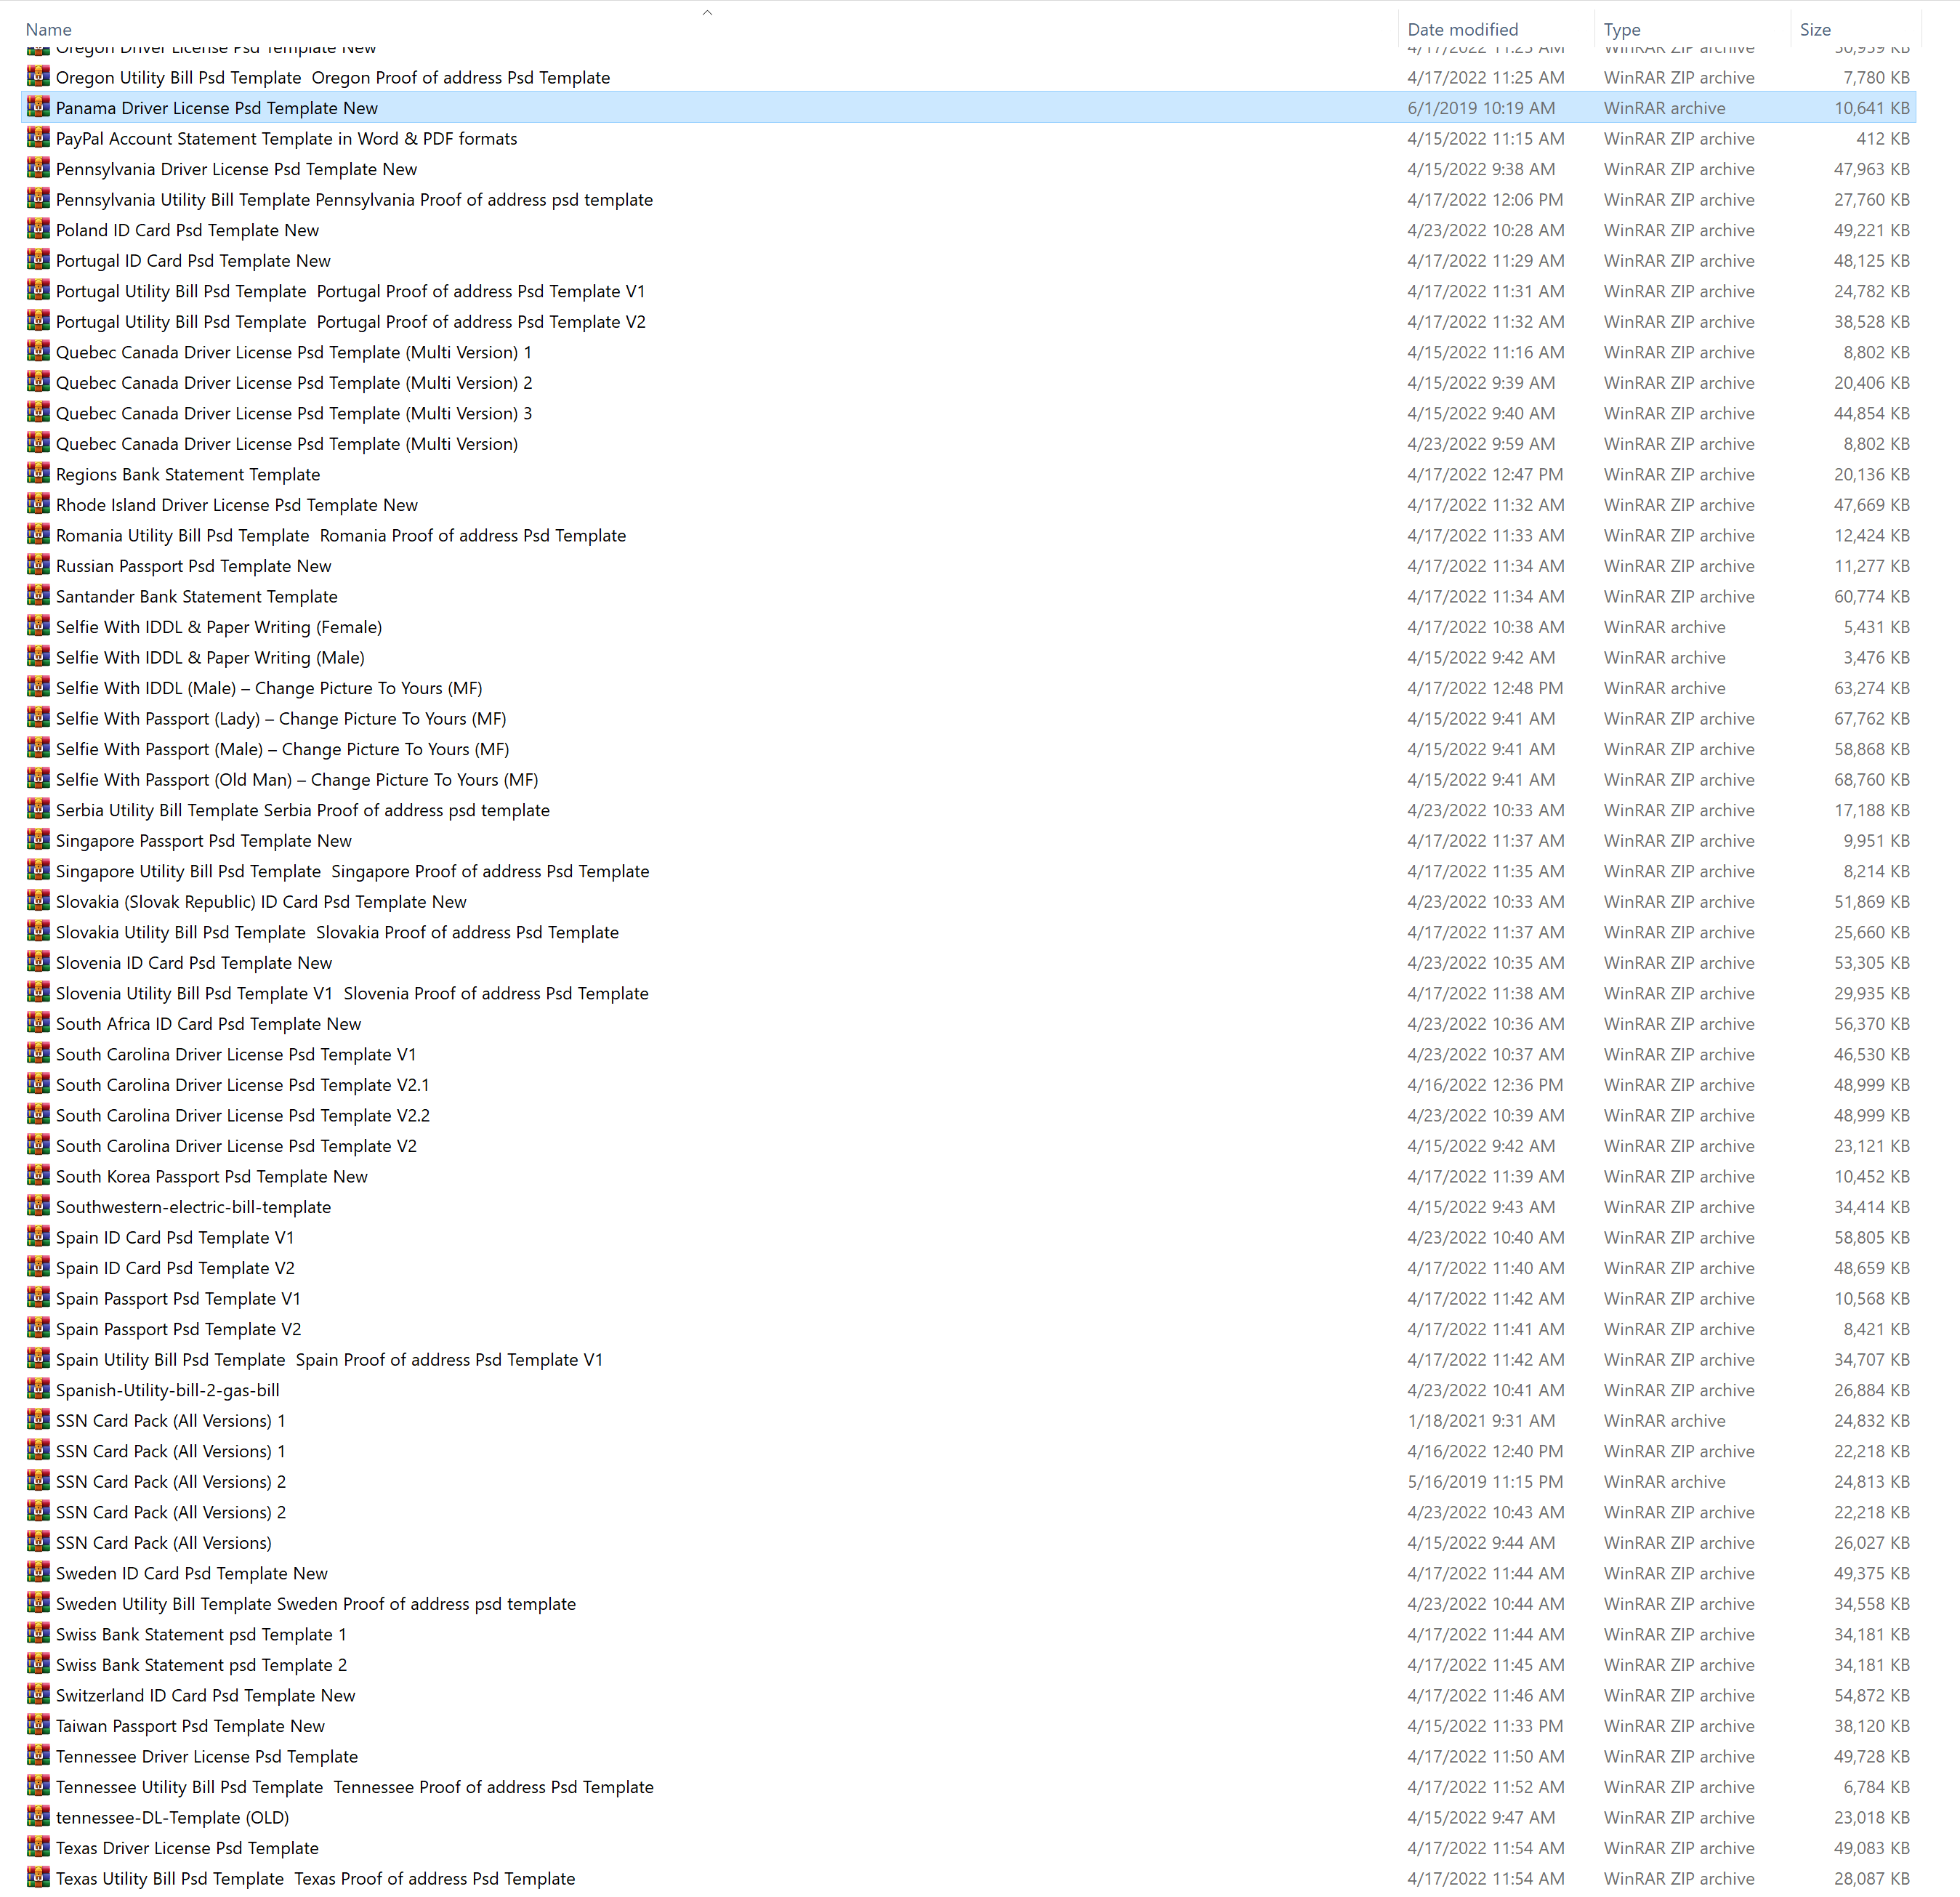Click the Type column header
The width and height of the screenshot is (1960, 1897).
click(1621, 29)
